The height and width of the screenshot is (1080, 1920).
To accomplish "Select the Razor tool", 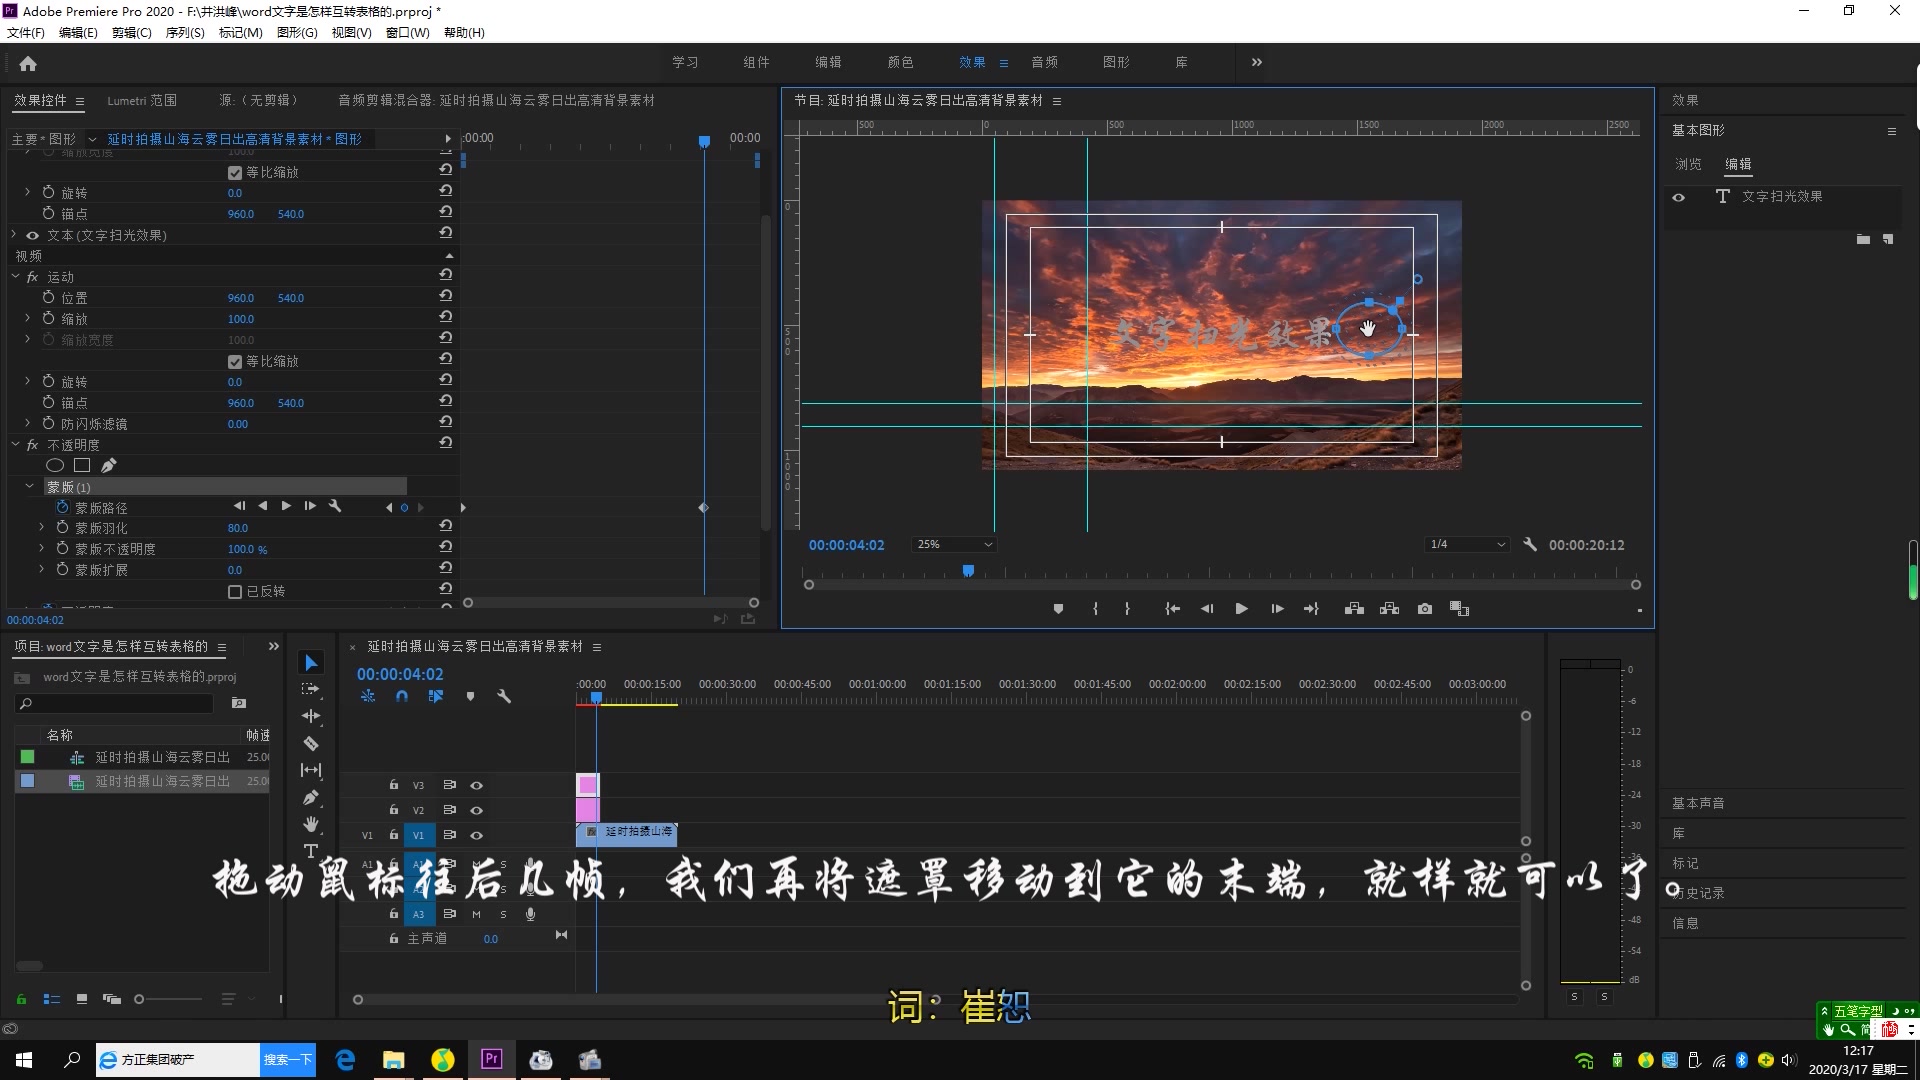I will [311, 743].
